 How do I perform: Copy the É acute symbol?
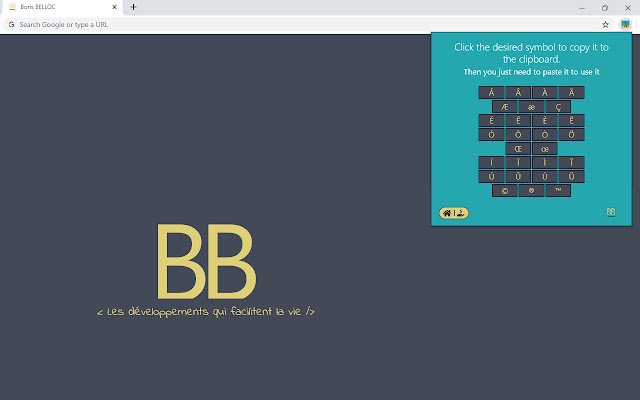tap(491, 120)
